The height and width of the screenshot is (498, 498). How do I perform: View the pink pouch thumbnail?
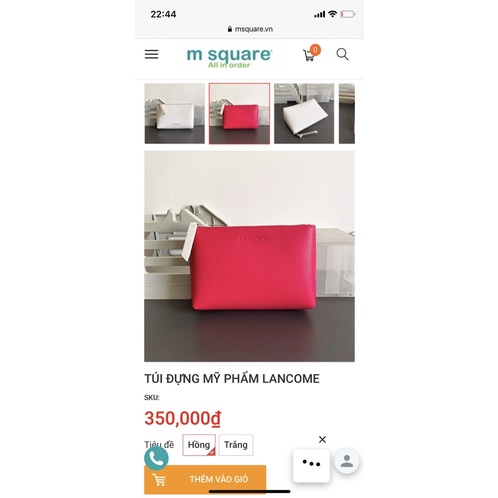(x=239, y=114)
